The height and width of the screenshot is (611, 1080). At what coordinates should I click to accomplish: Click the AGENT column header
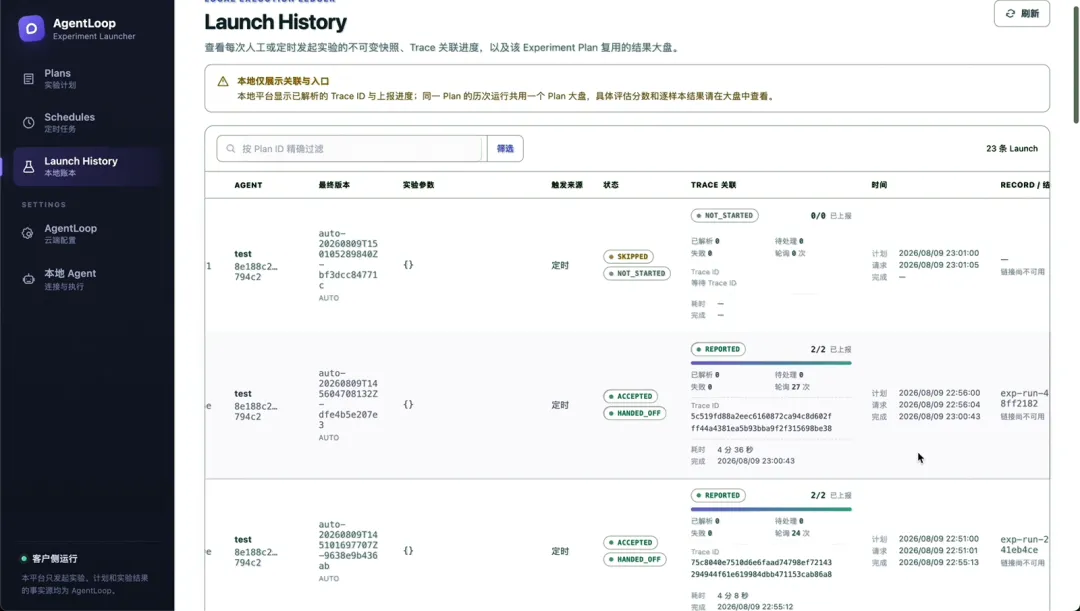248,185
